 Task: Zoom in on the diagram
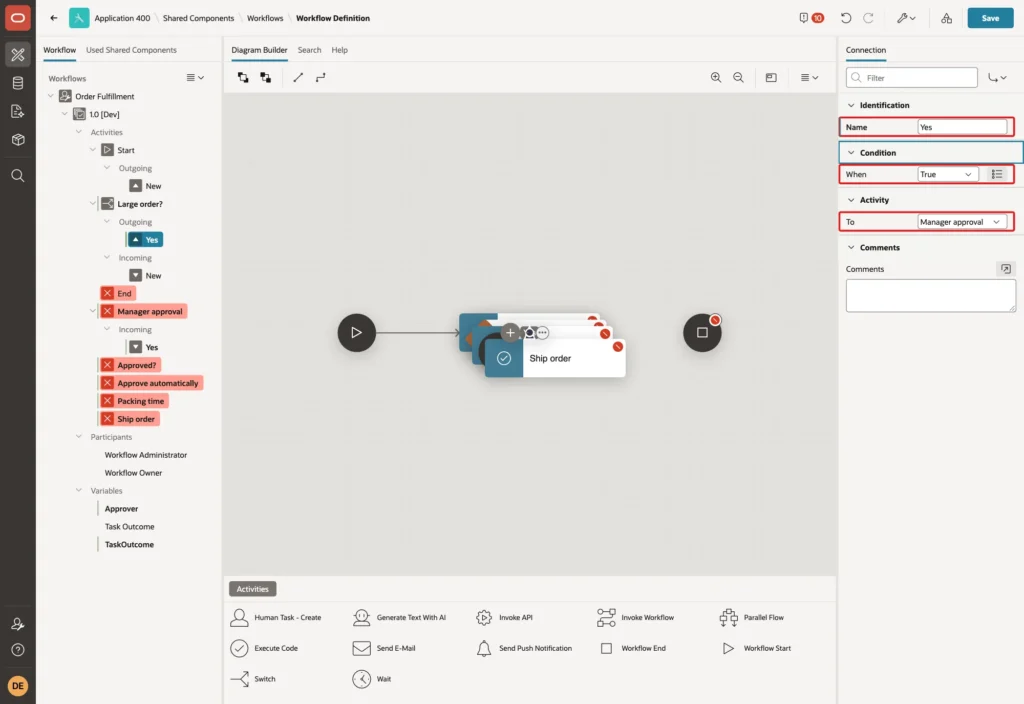[716, 77]
